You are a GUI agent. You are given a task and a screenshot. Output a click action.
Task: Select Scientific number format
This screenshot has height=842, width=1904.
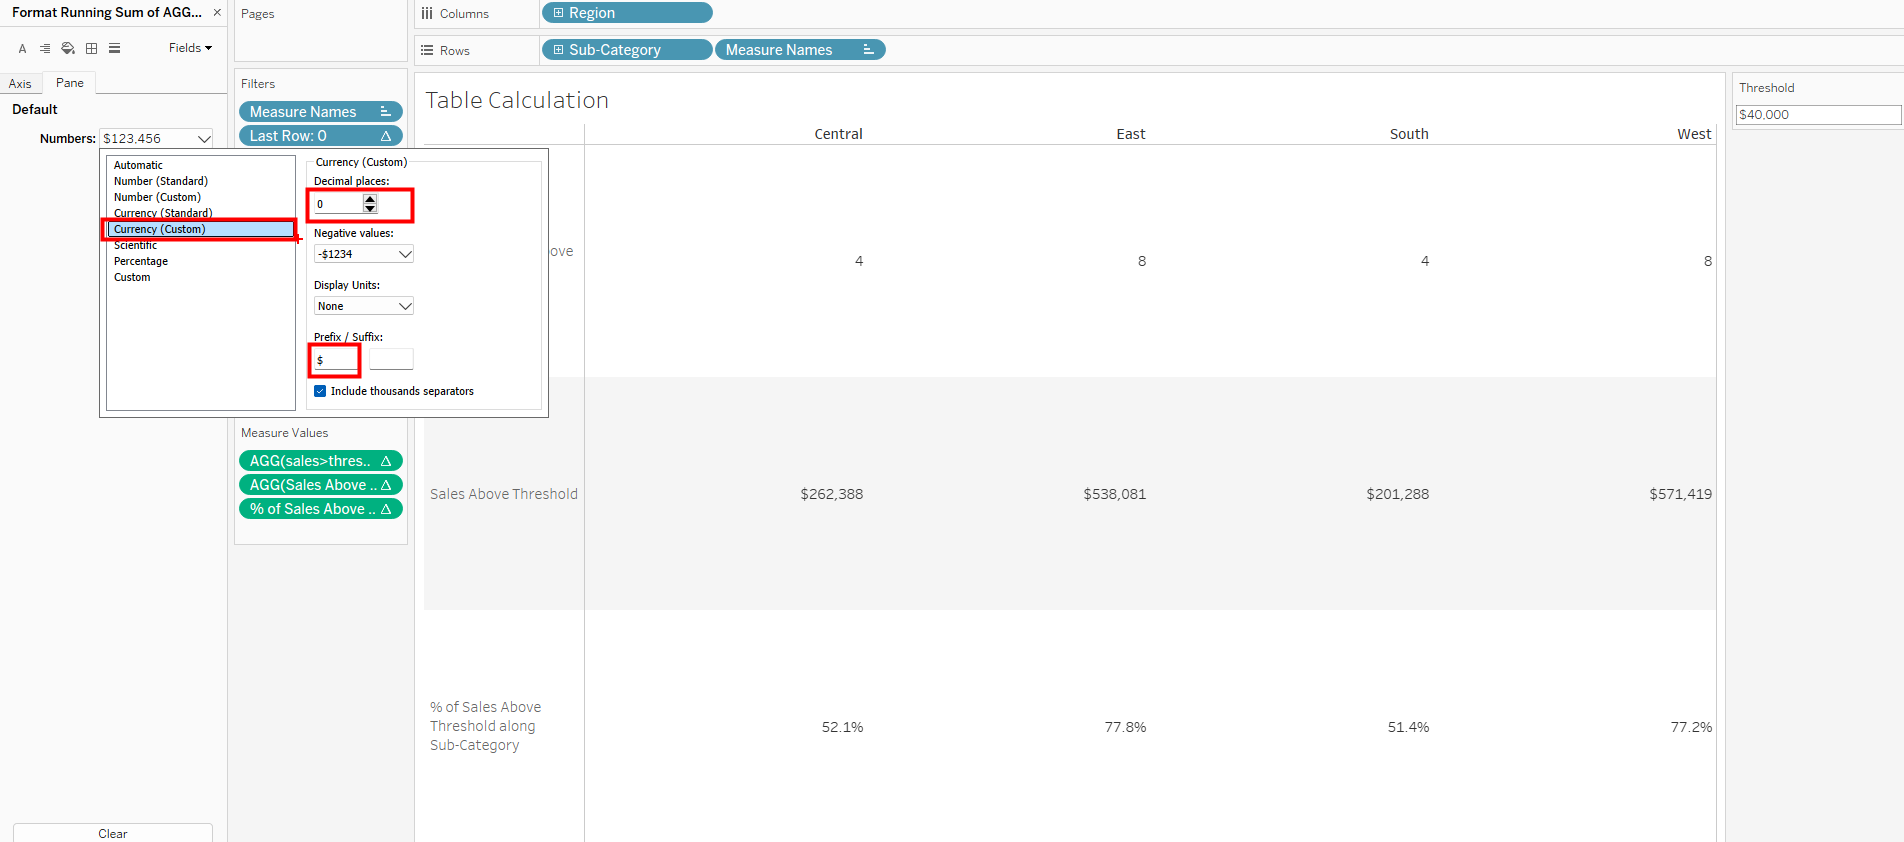click(135, 245)
